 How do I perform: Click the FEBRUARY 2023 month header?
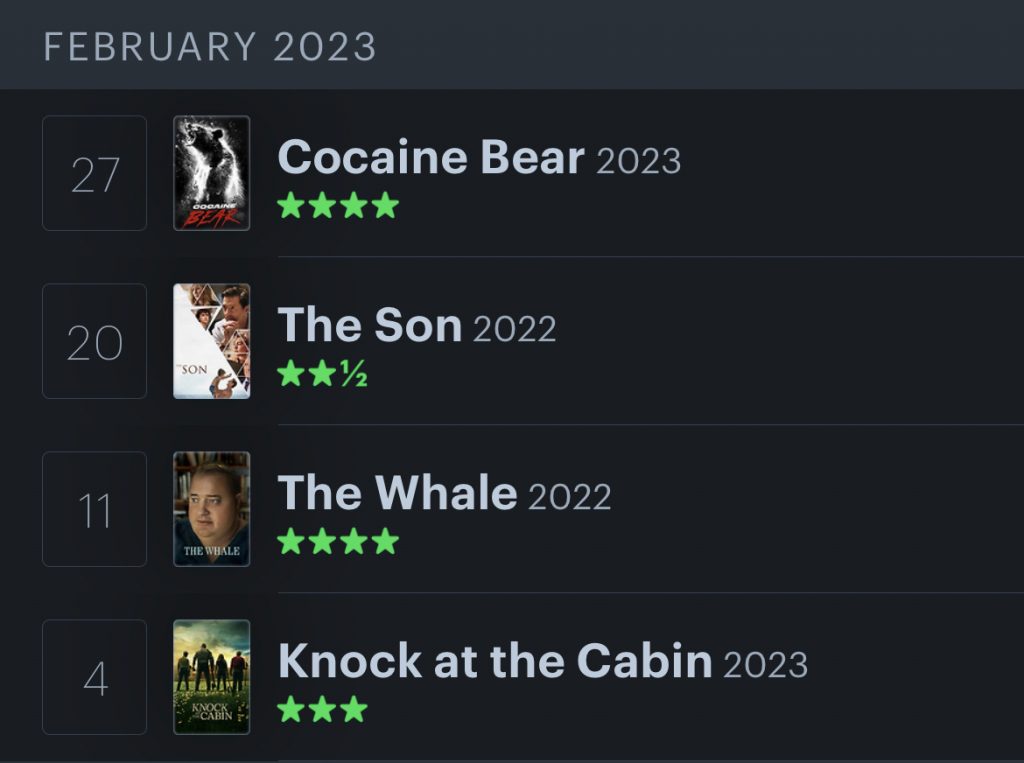click(210, 47)
